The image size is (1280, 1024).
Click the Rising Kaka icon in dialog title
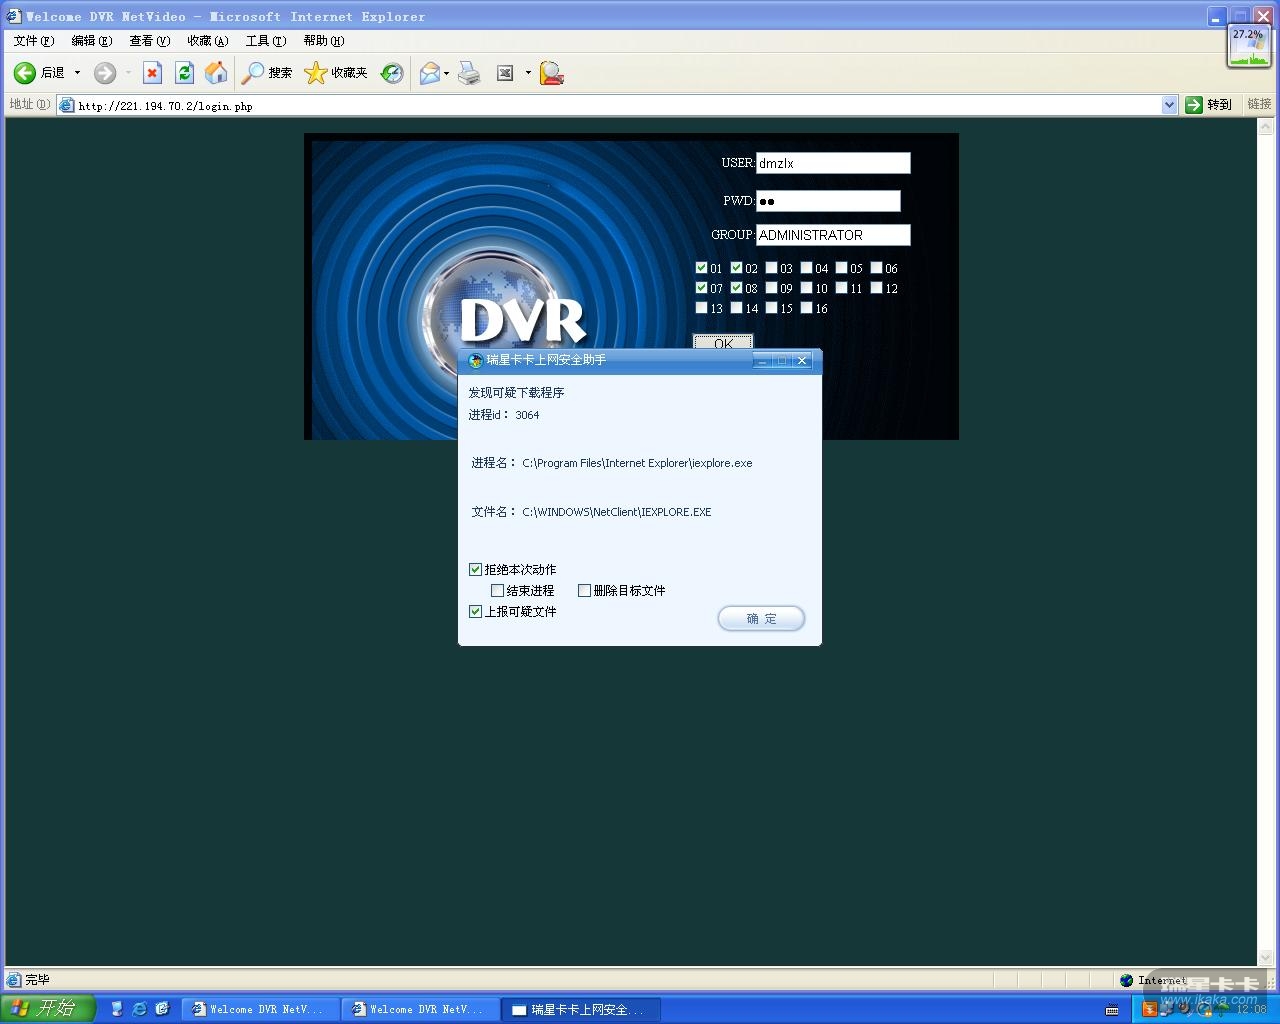(475, 360)
